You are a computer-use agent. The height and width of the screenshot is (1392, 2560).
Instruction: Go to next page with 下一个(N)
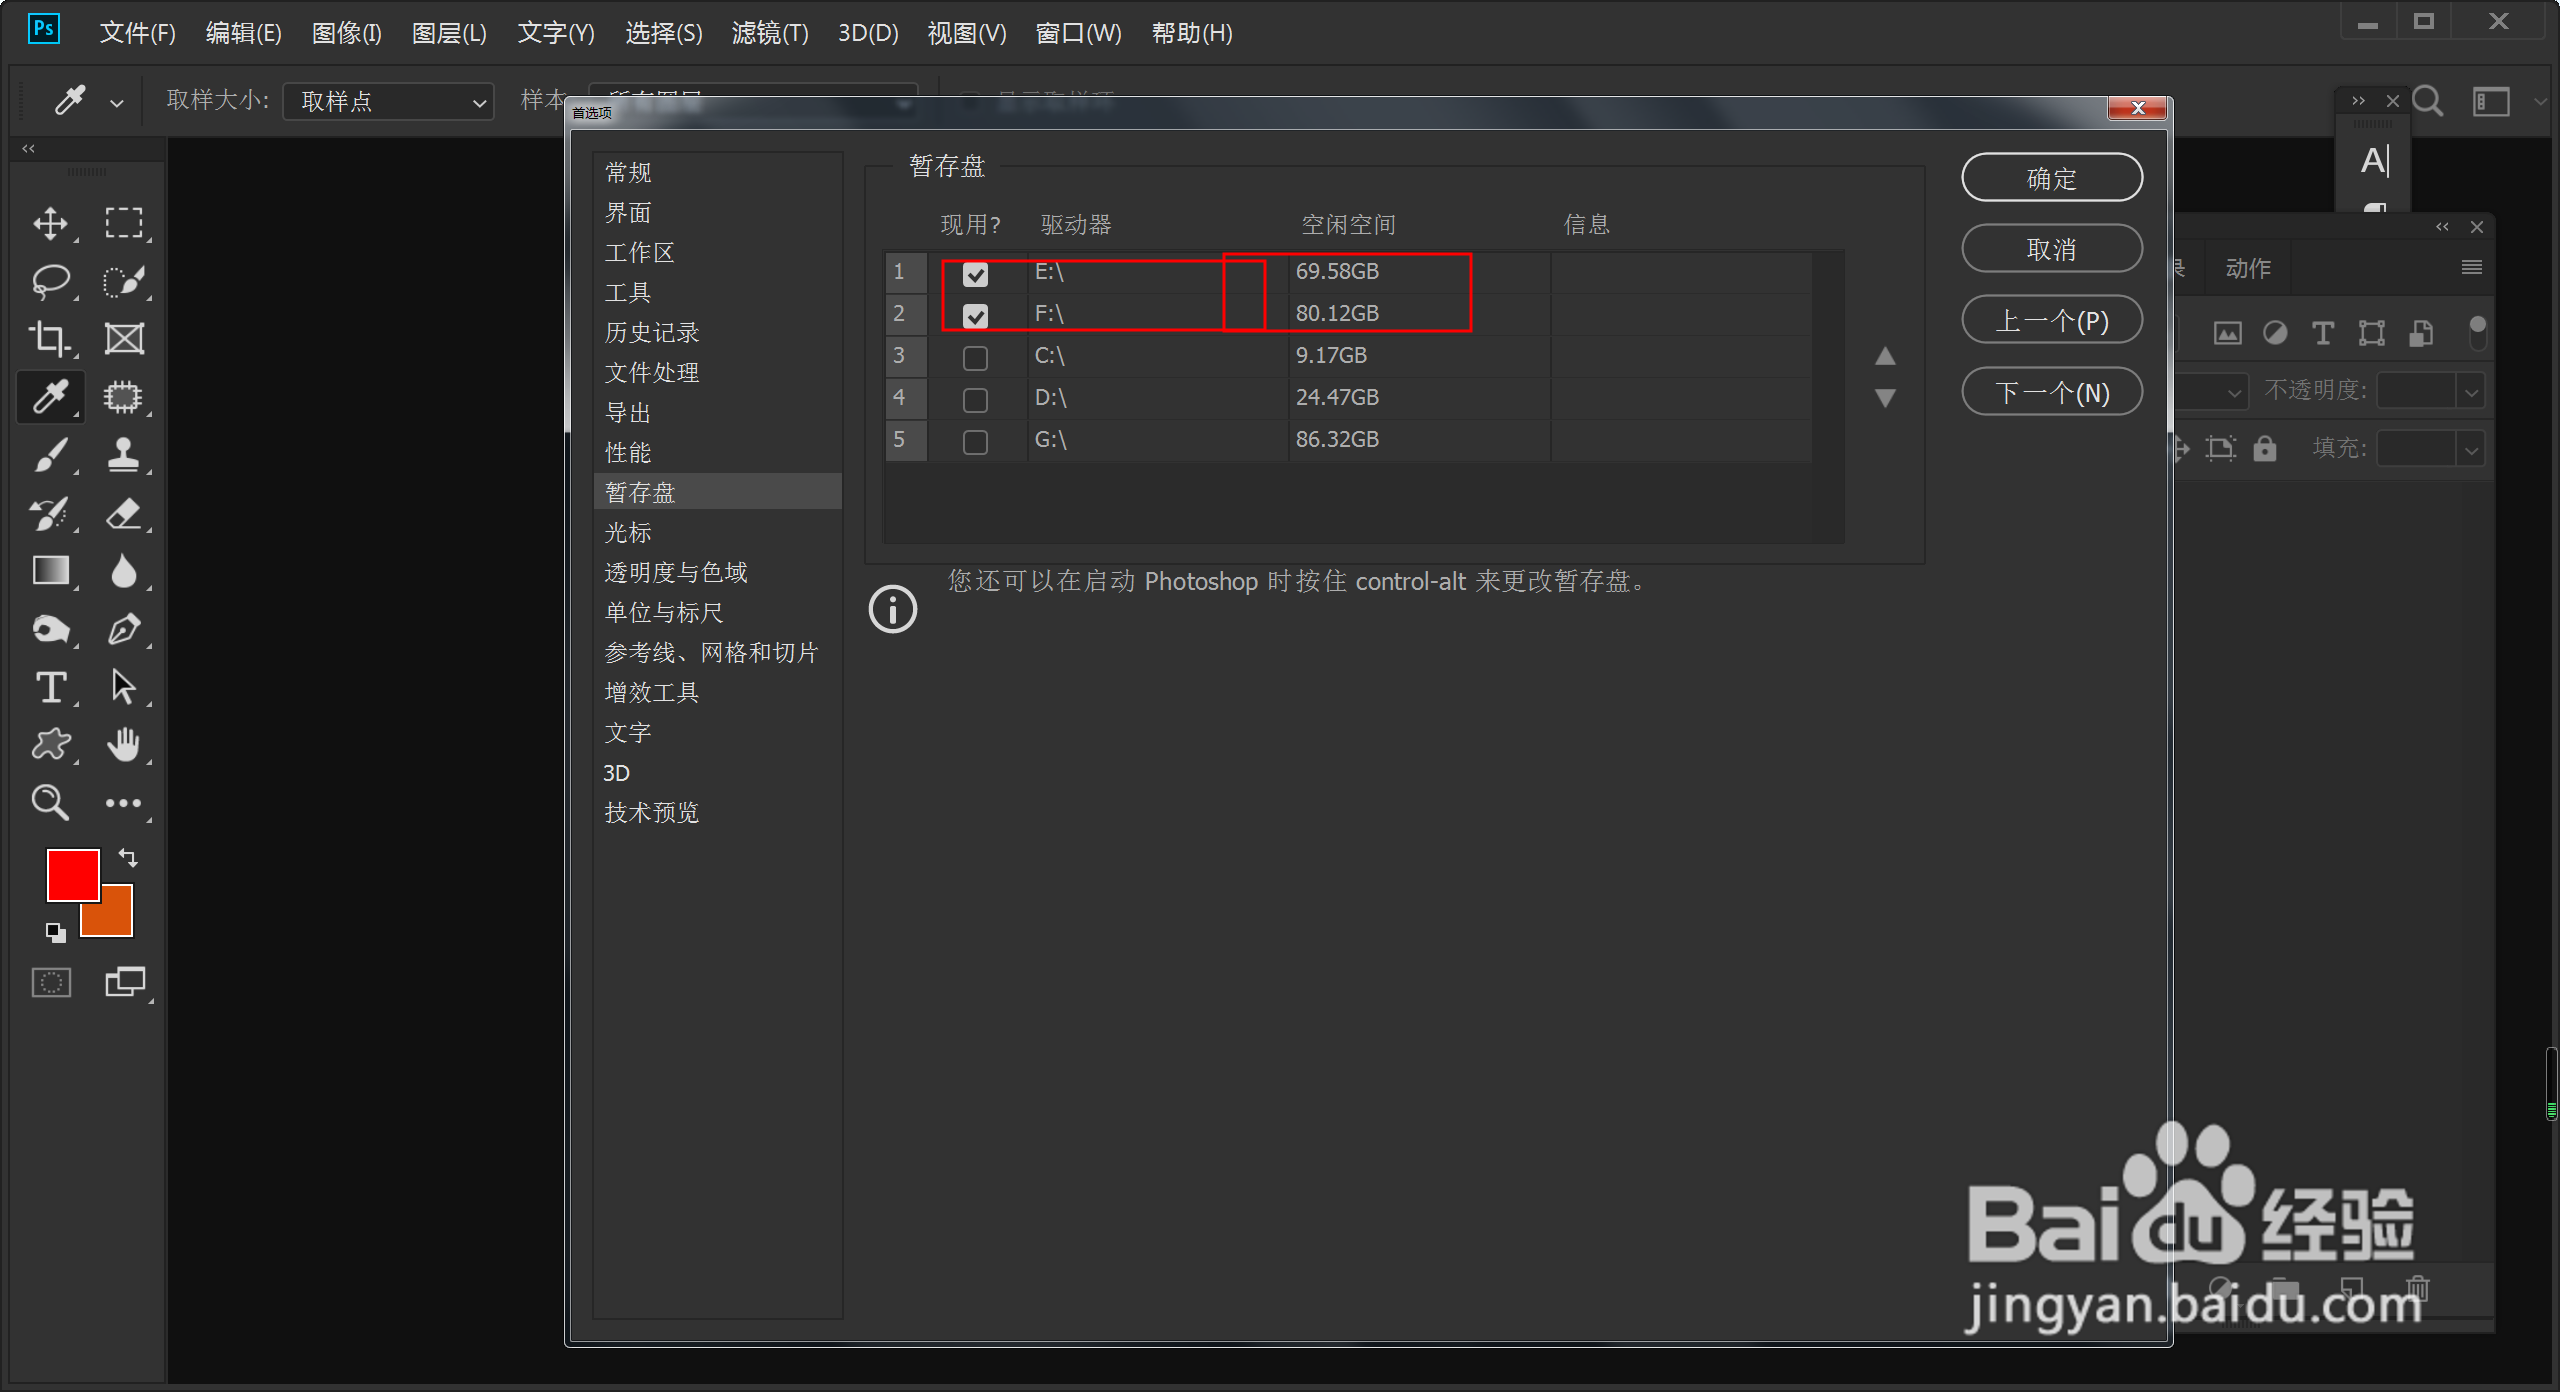tap(2051, 392)
